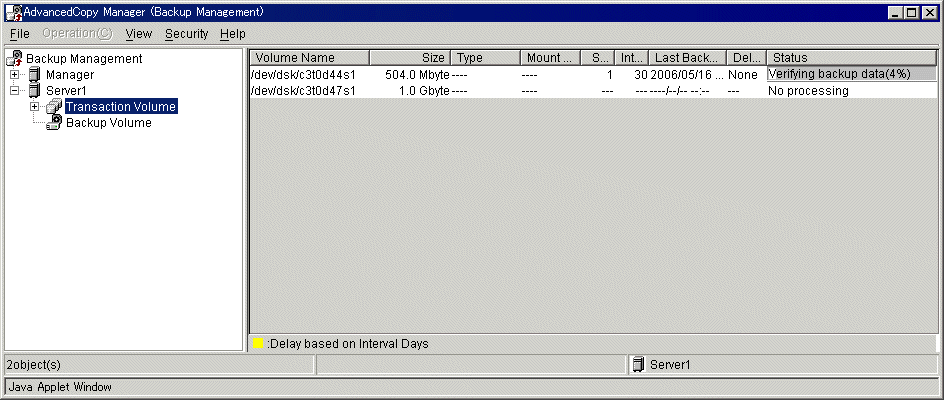Click the Status column header
Image resolution: width=944 pixels, height=400 pixels.
(851, 58)
